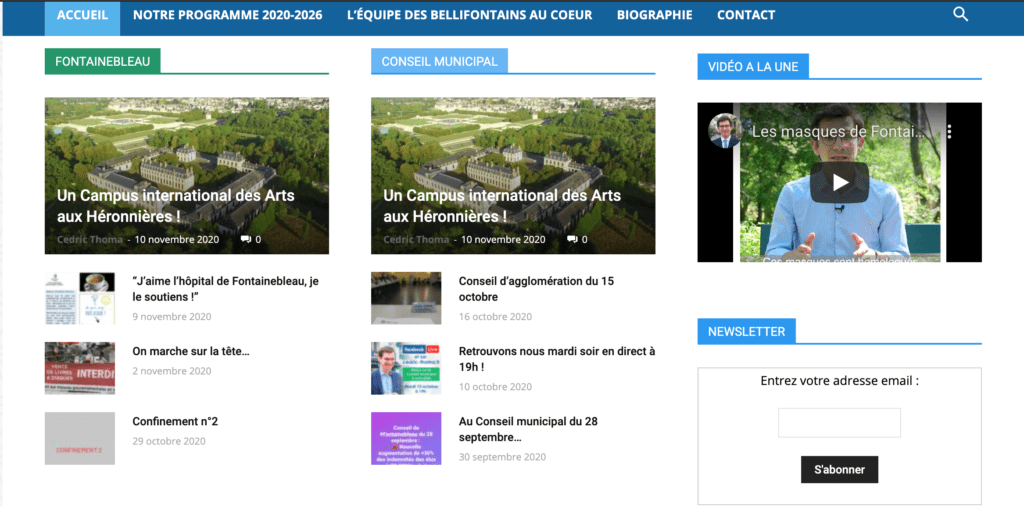Image resolution: width=1024 pixels, height=506 pixels.
Task: Open "Retrouvons nous mardi soir en direct" article
Action: (556, 359)
